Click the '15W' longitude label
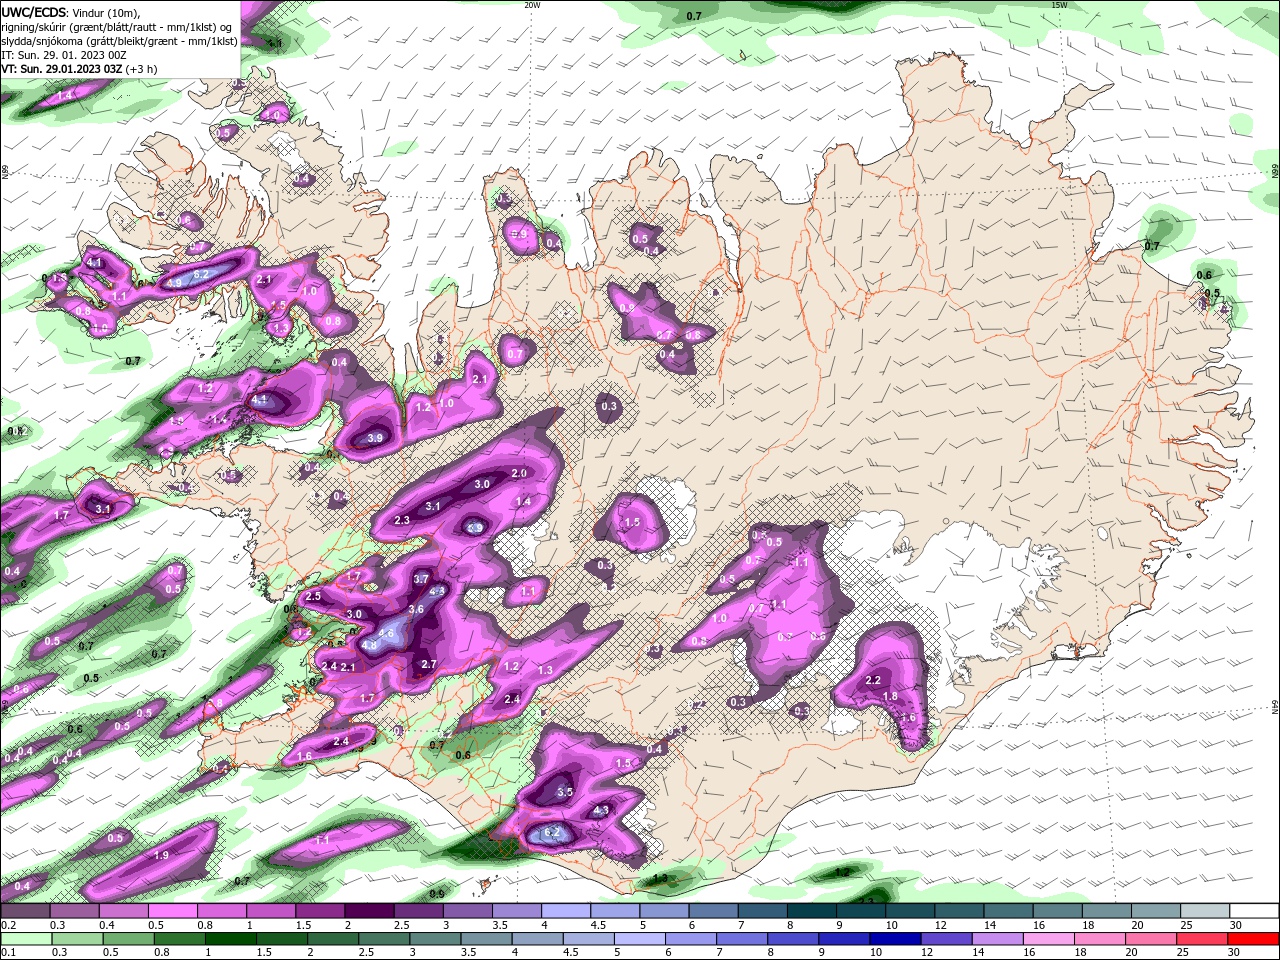Viewport: 1280px width, 960px height. click(1059, 5)
